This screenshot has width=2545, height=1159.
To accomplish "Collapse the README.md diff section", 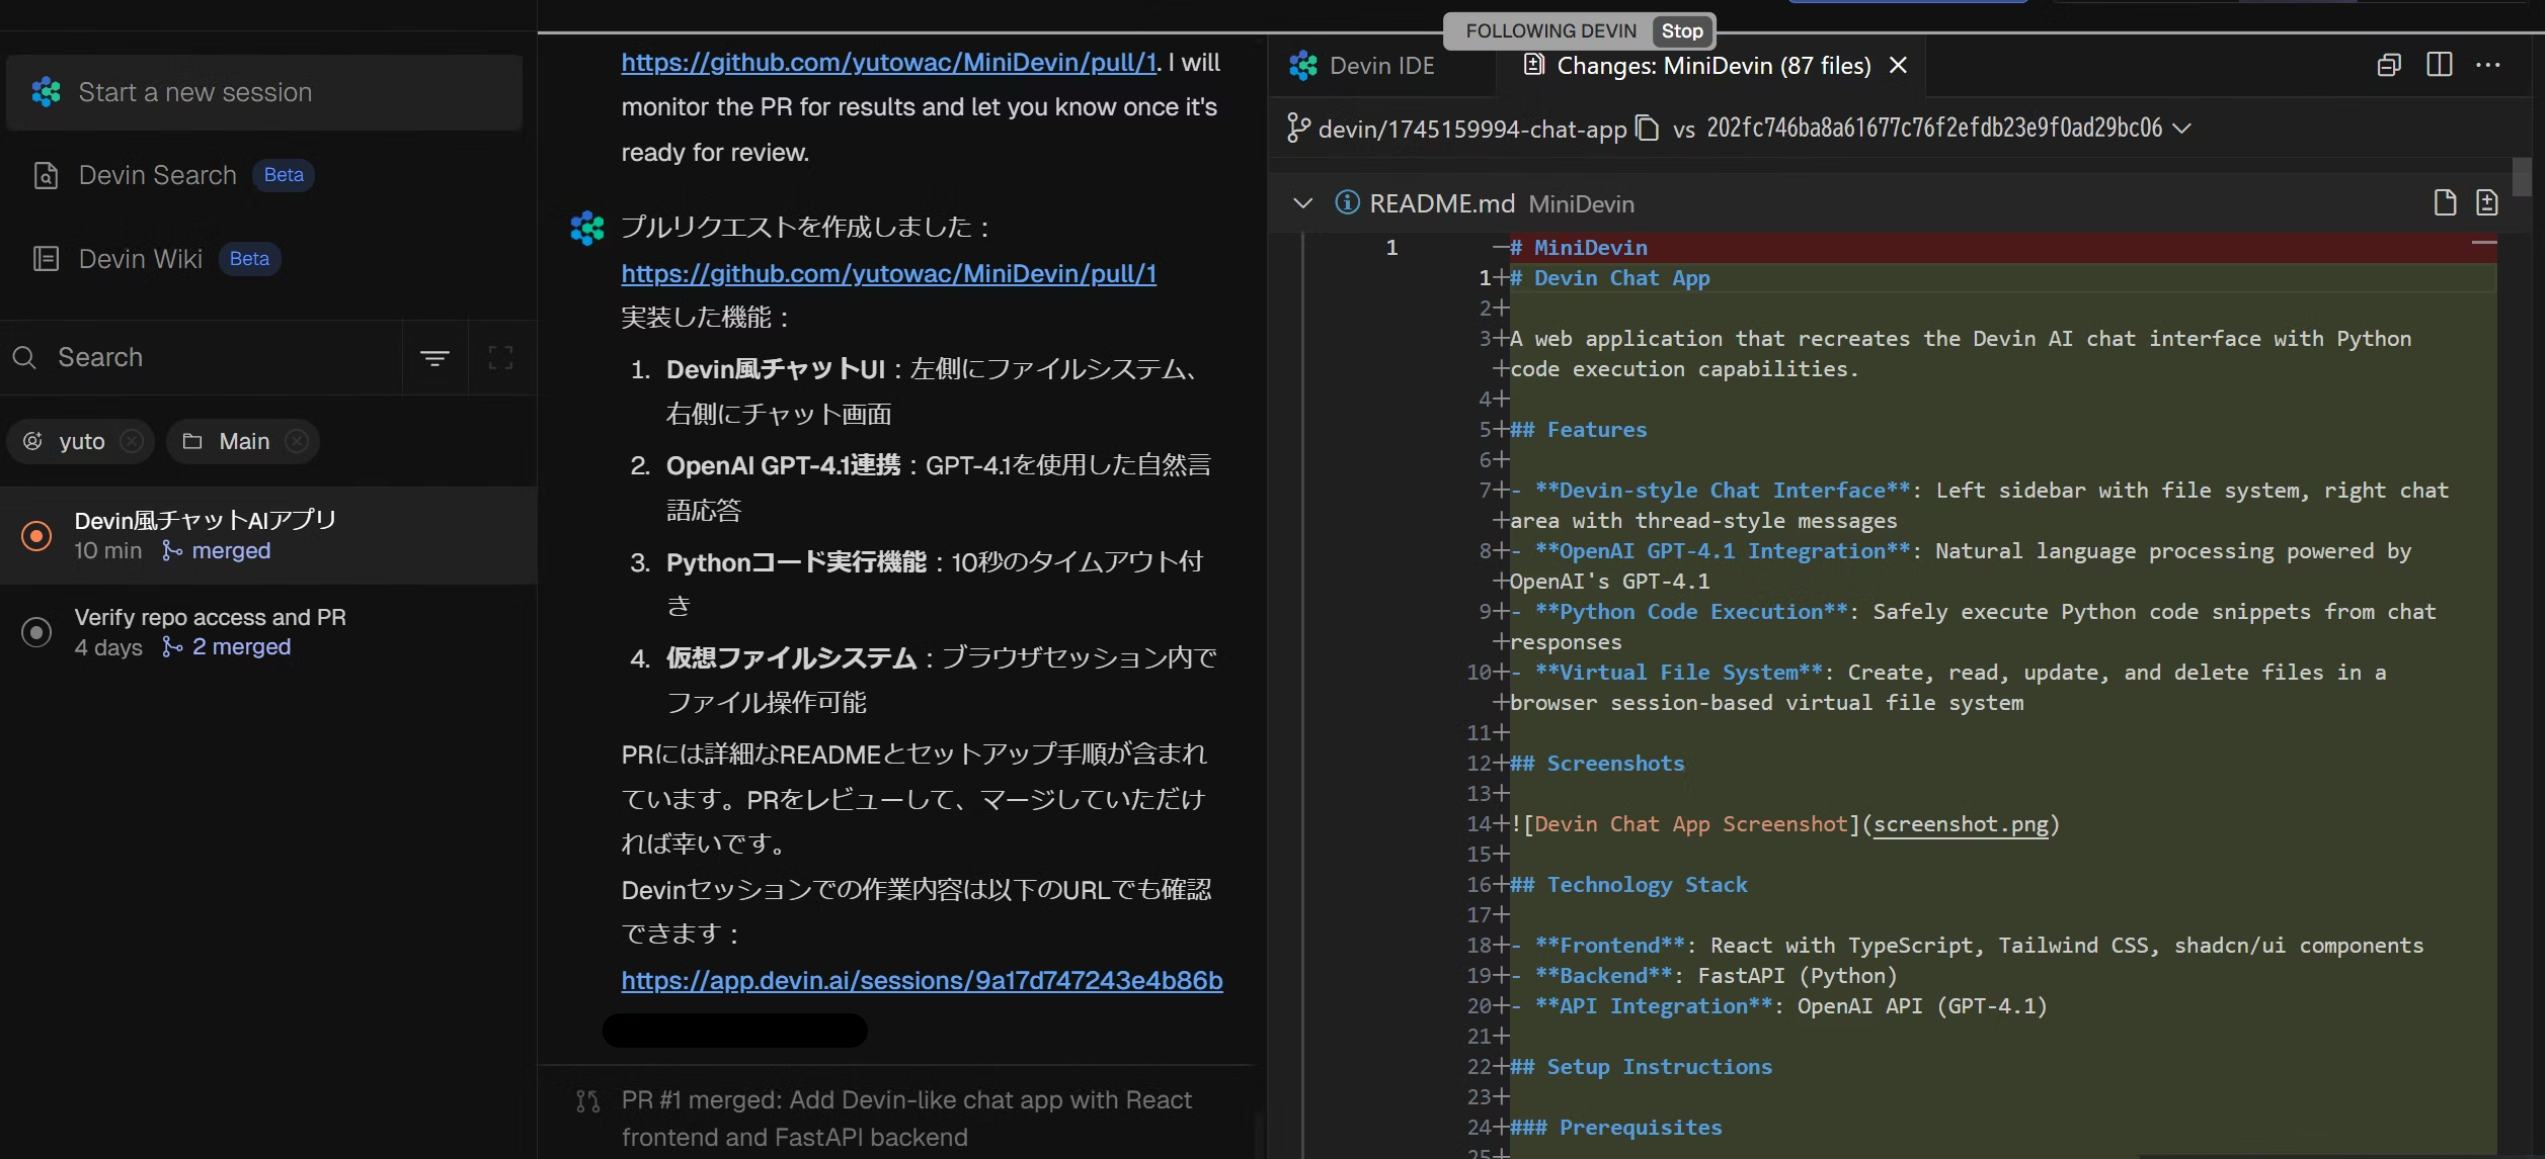I will (1302, 203).
